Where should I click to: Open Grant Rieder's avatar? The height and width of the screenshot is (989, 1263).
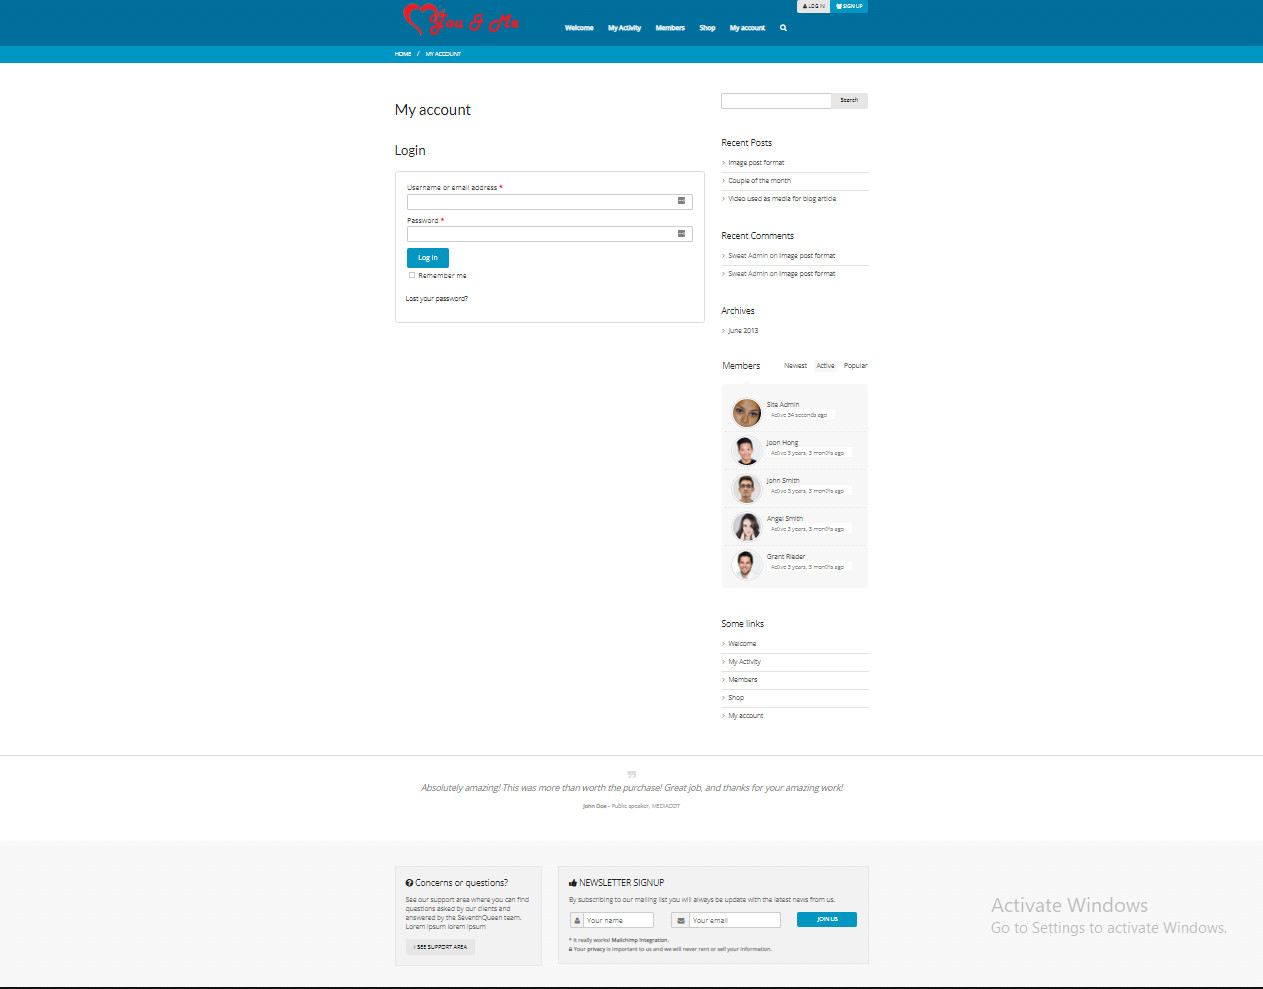[747, 564]
